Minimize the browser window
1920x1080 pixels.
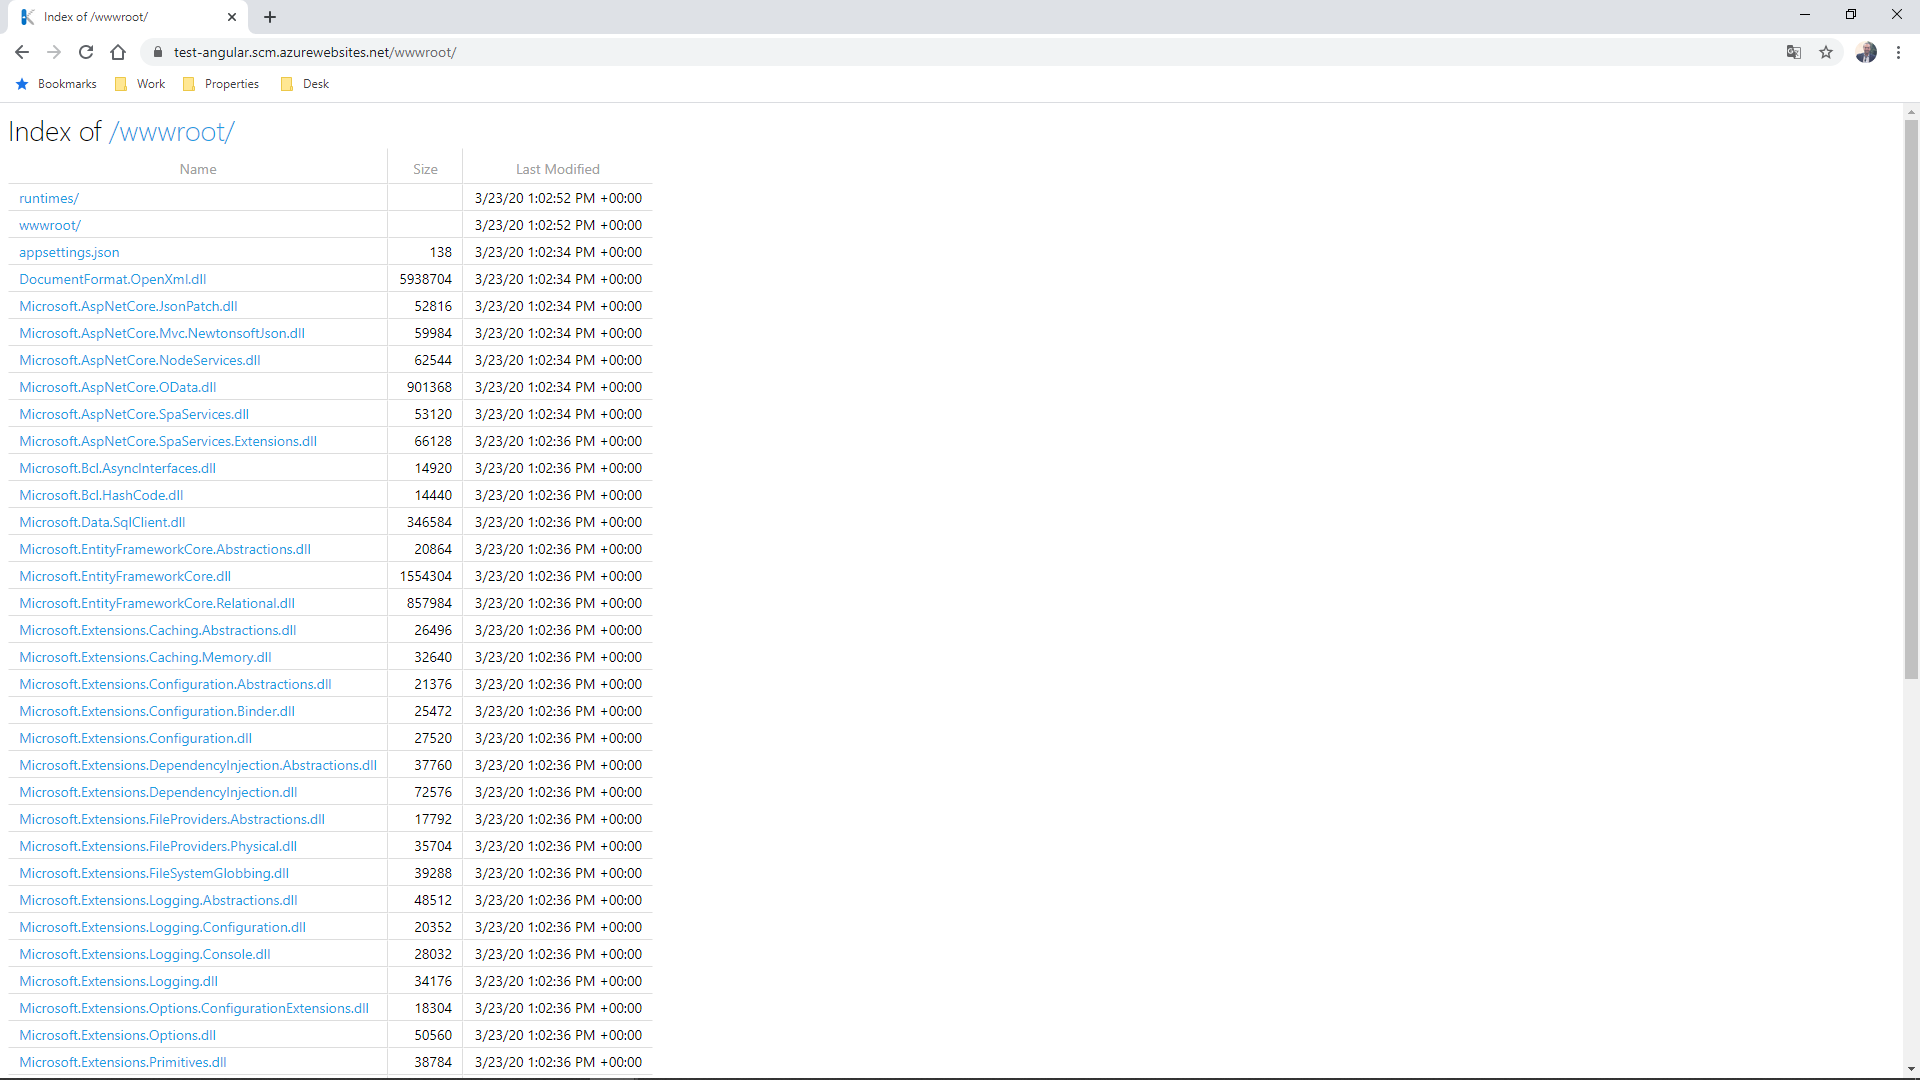coord(1805,15)
